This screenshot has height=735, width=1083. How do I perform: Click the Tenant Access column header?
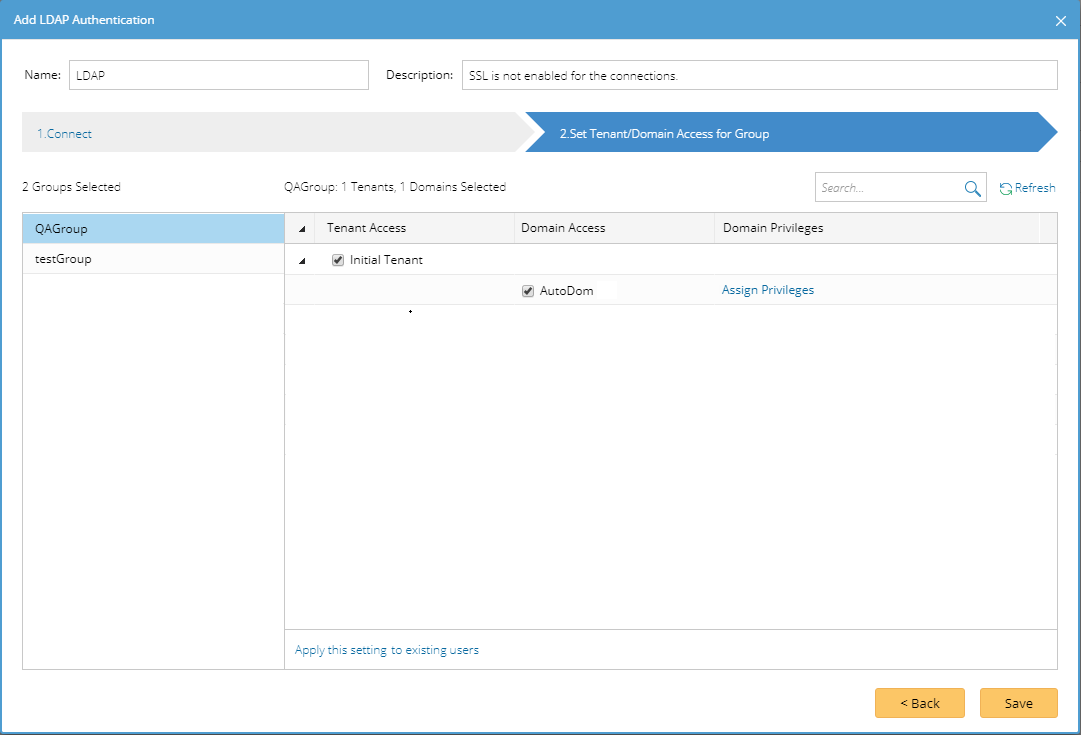pos(367,228)
